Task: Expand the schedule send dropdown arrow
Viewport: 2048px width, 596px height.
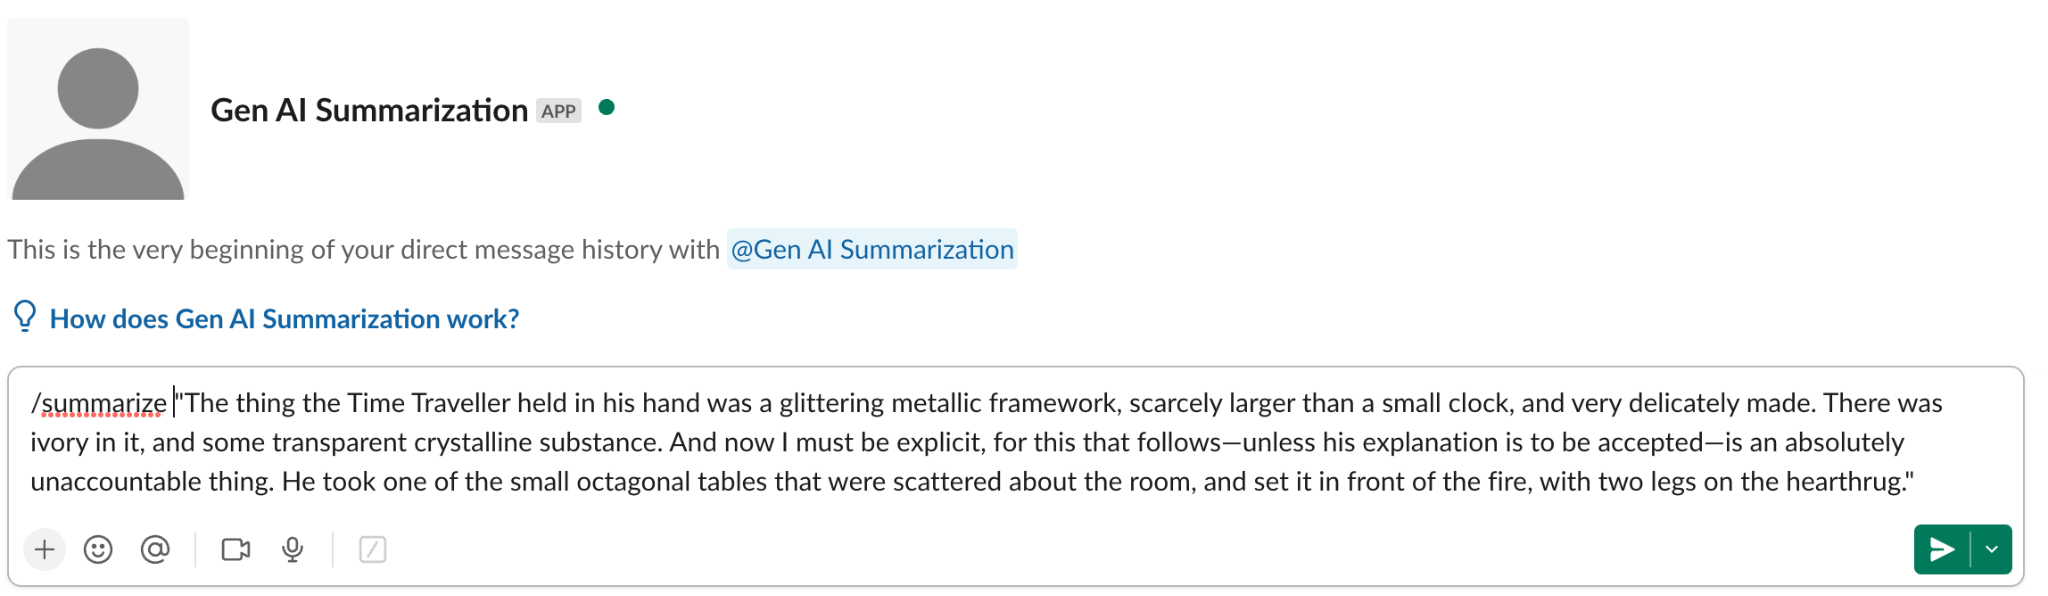Action: pos(1991,549)
